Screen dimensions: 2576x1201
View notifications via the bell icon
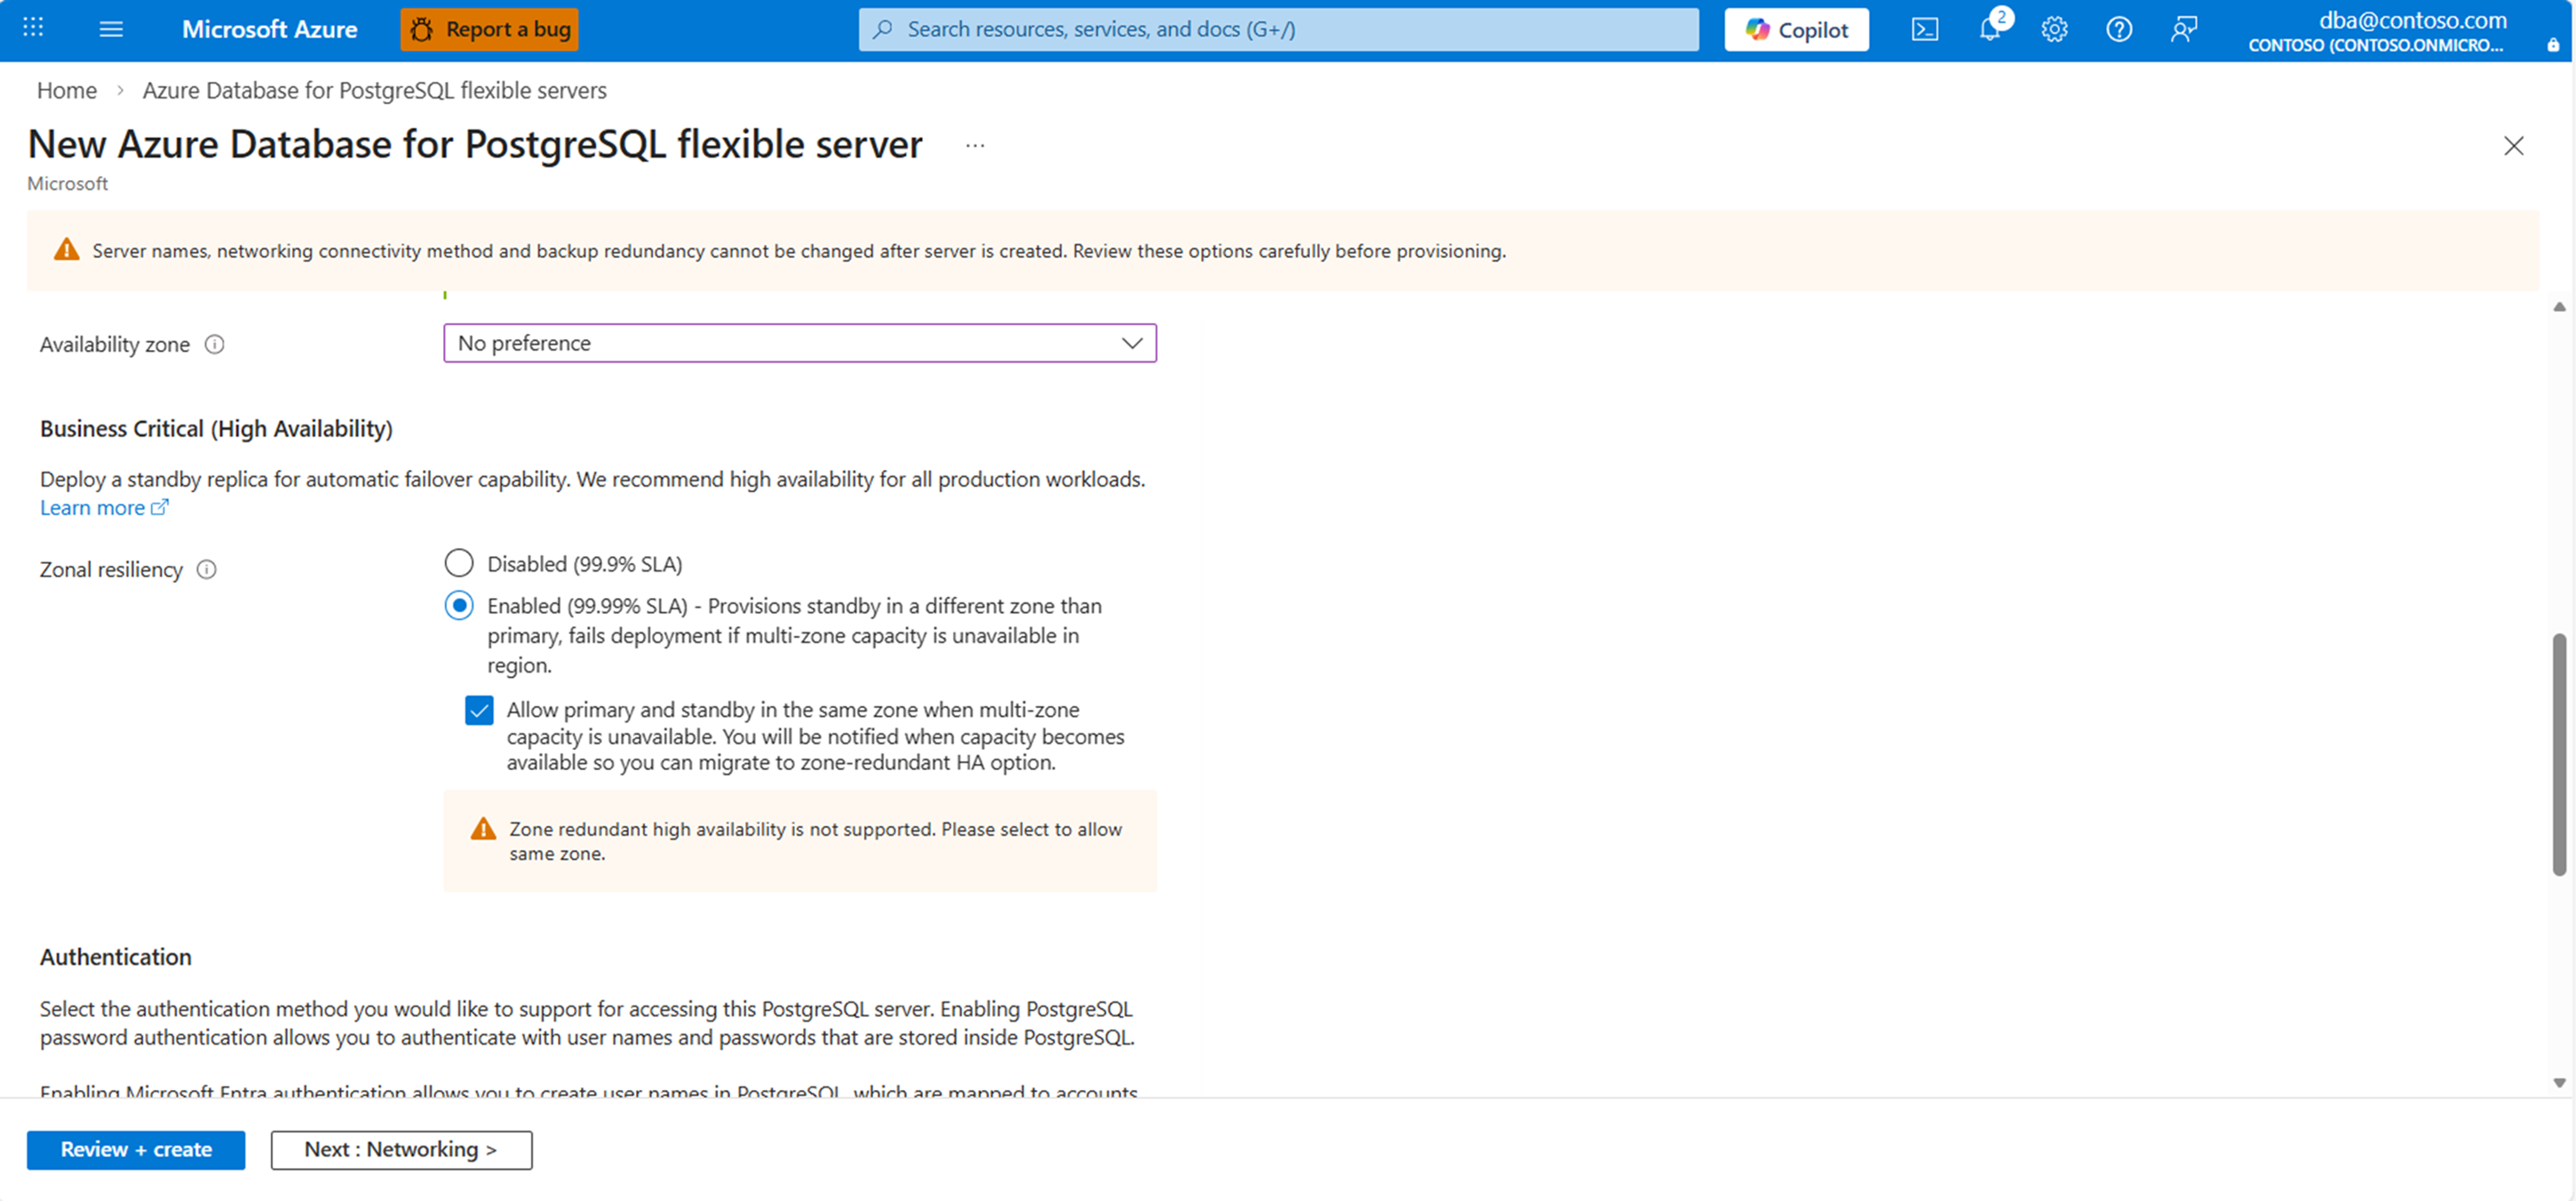coord(1989,29)
